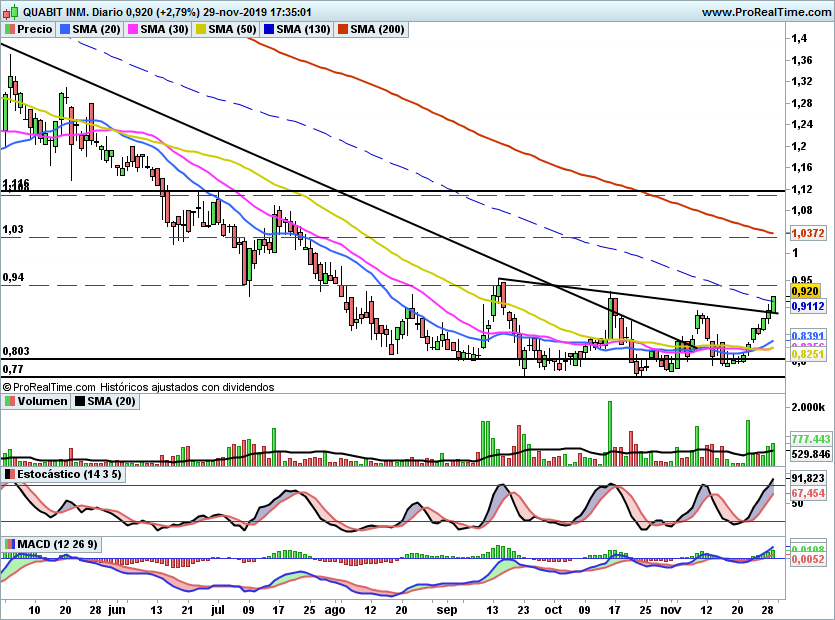
Task: Click the stochastic signal value 67,454
Action: pos(808,493)
